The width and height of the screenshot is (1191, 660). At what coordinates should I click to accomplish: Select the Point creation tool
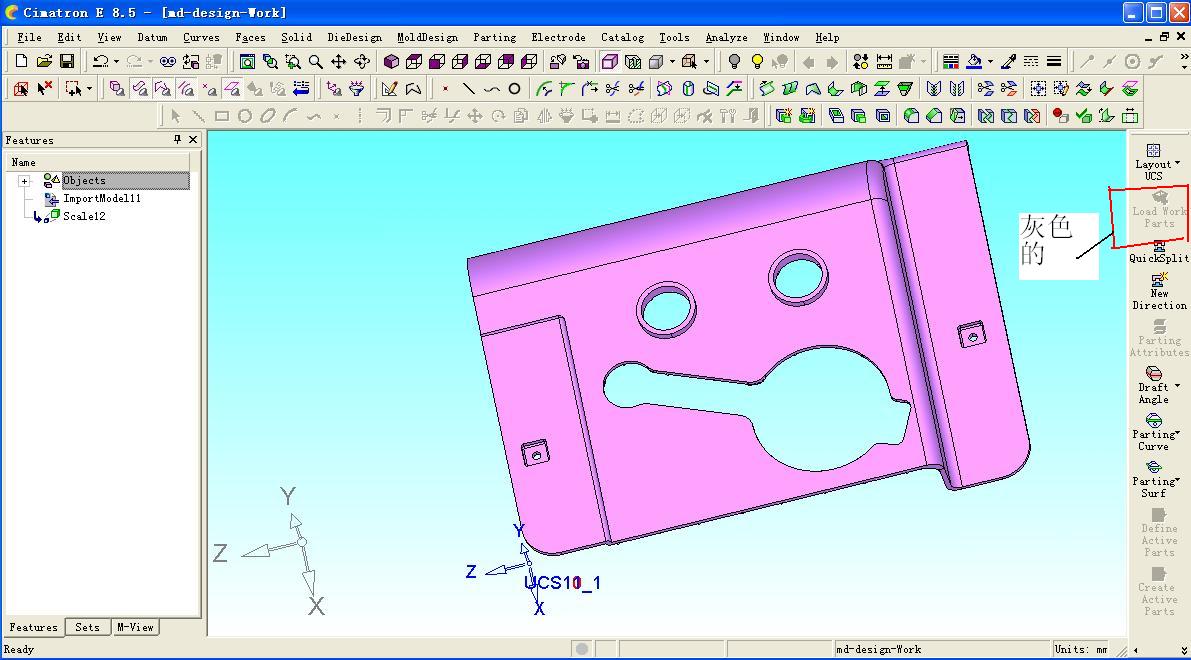[x=445, y=89]
